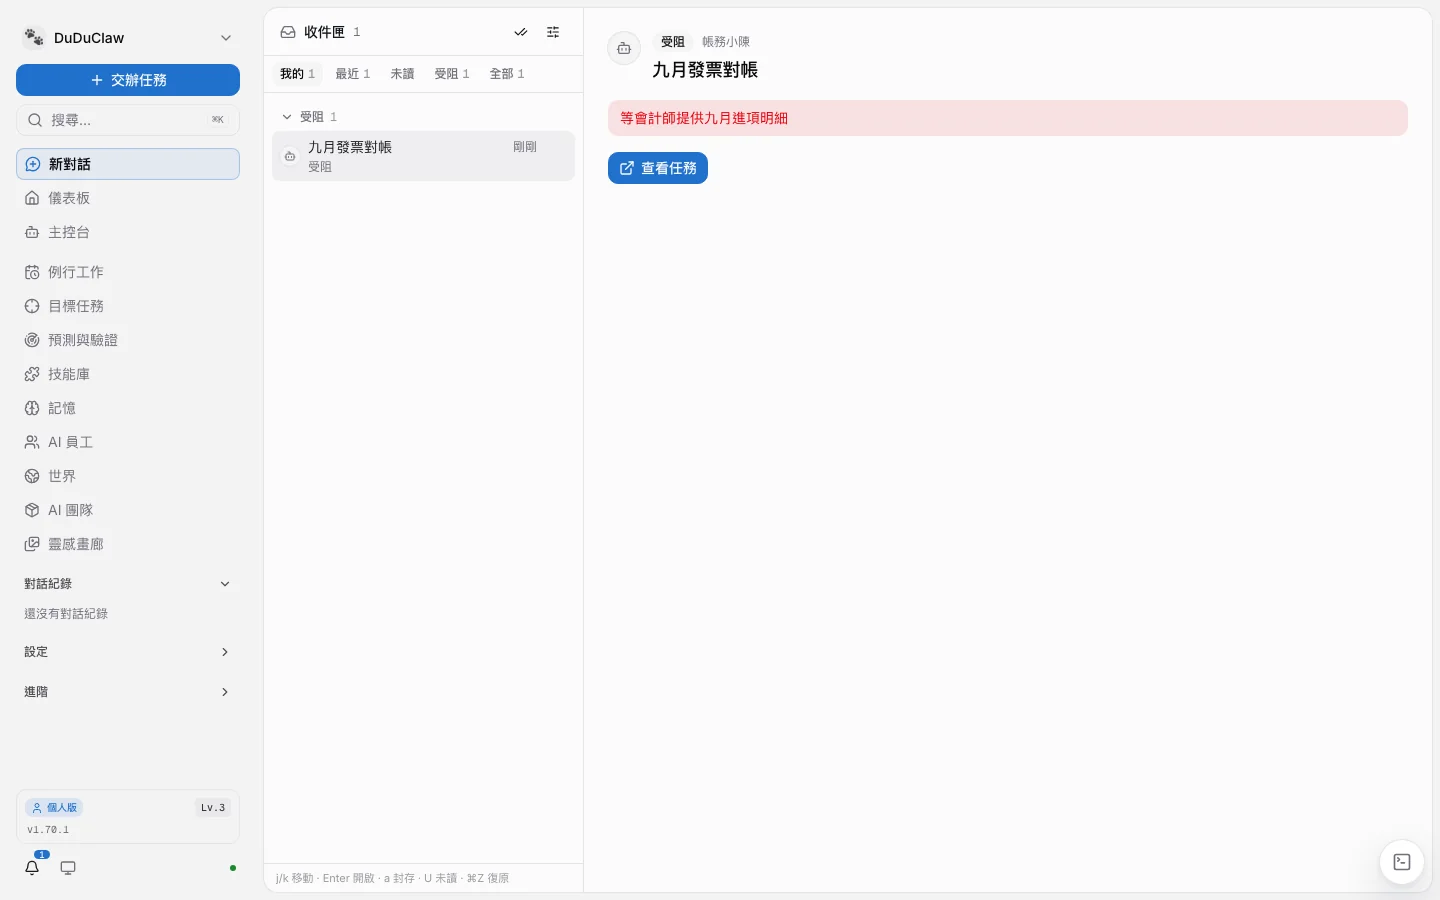Viewport: 1440px width, 900px height.
Task: Click the 收件匣 inbox title
Action: (x=324, y=32)
